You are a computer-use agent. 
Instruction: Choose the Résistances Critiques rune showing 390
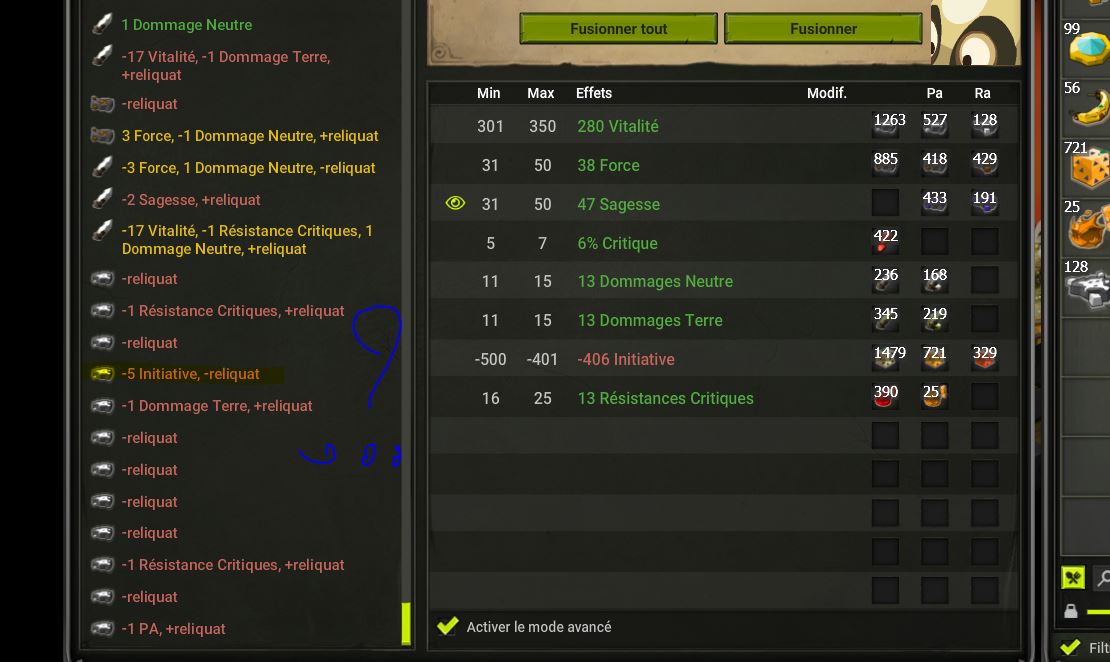(886, 397)
